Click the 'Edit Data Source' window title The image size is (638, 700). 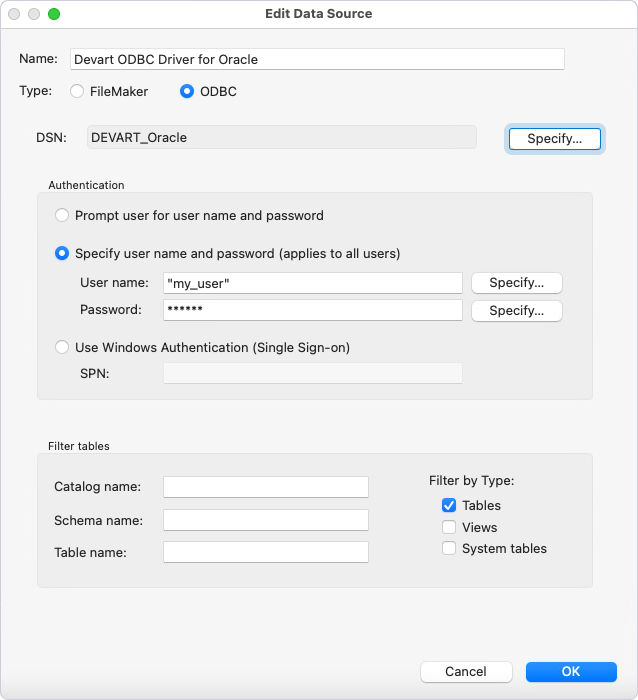coord(318,13)
